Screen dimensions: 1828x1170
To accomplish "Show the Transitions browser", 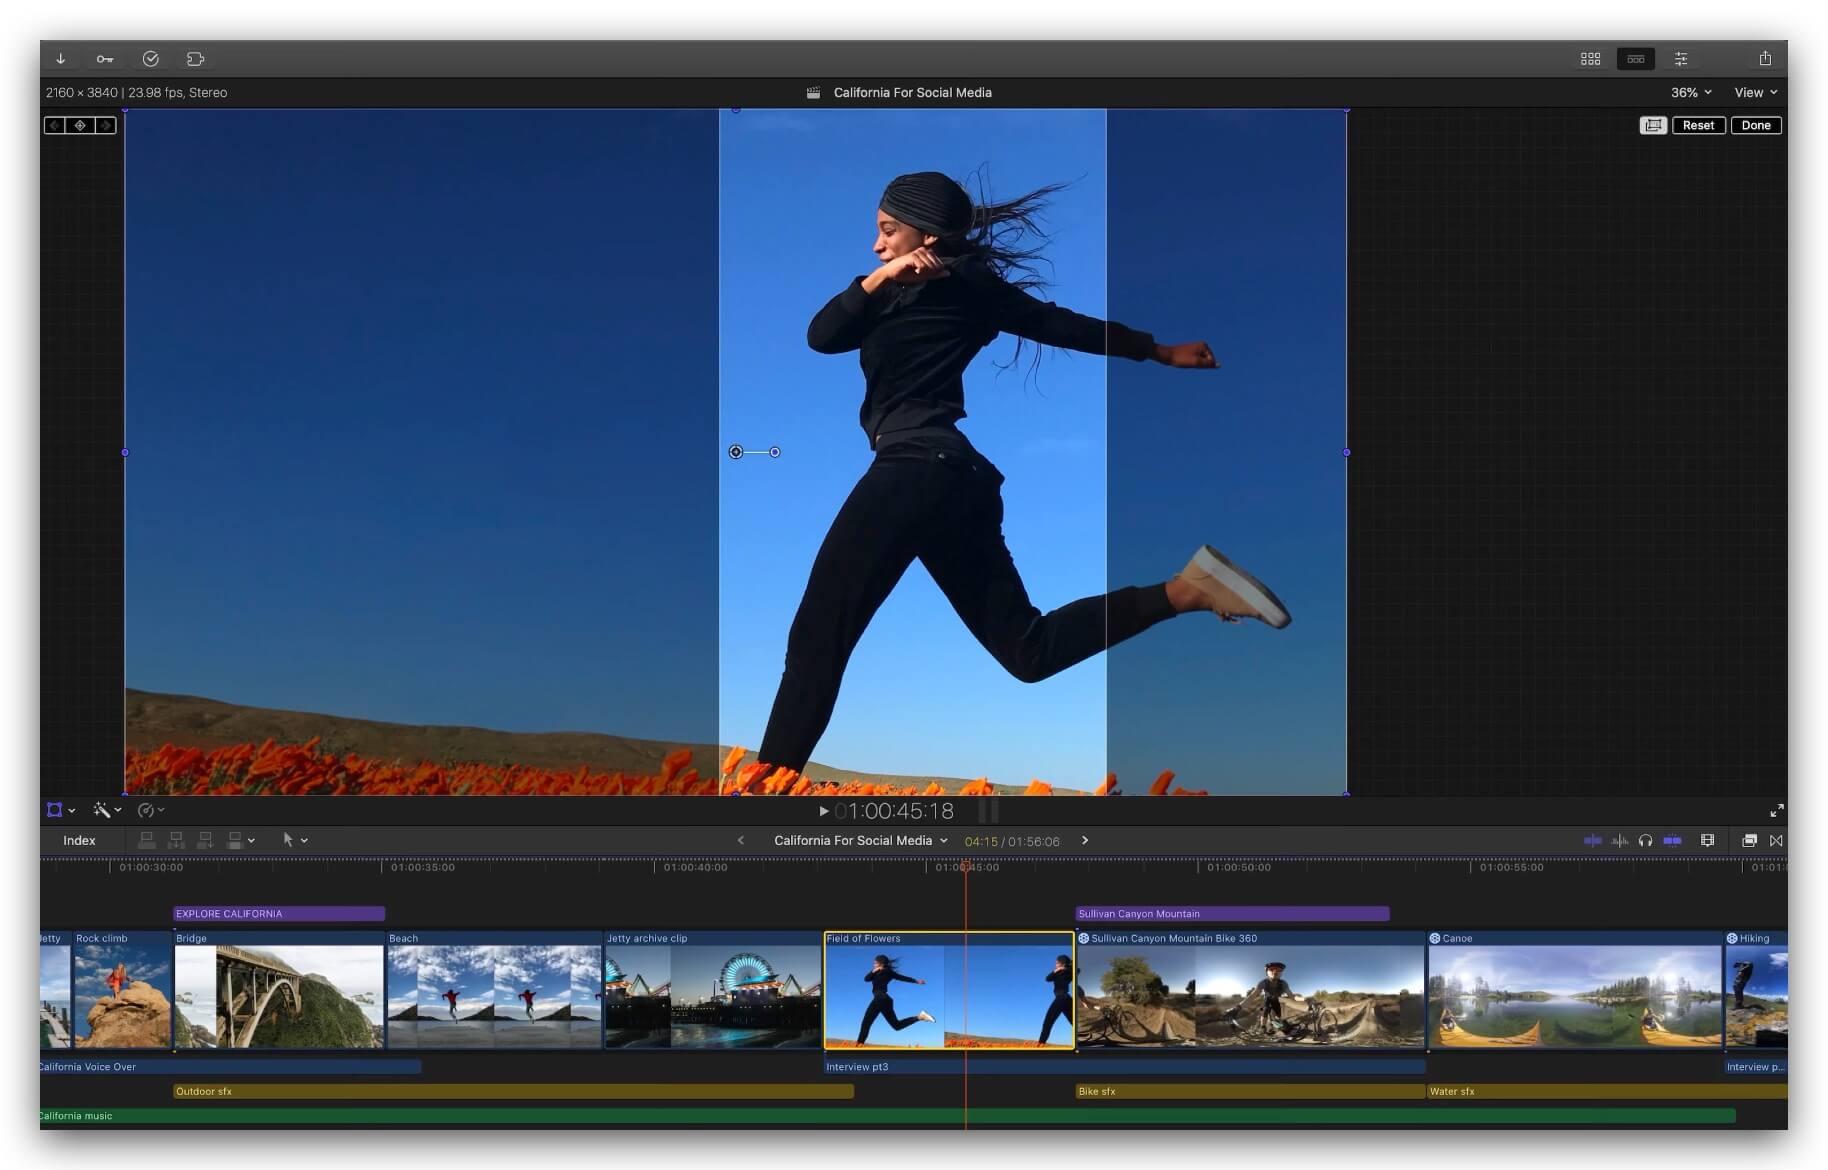I will [1776, 840].
